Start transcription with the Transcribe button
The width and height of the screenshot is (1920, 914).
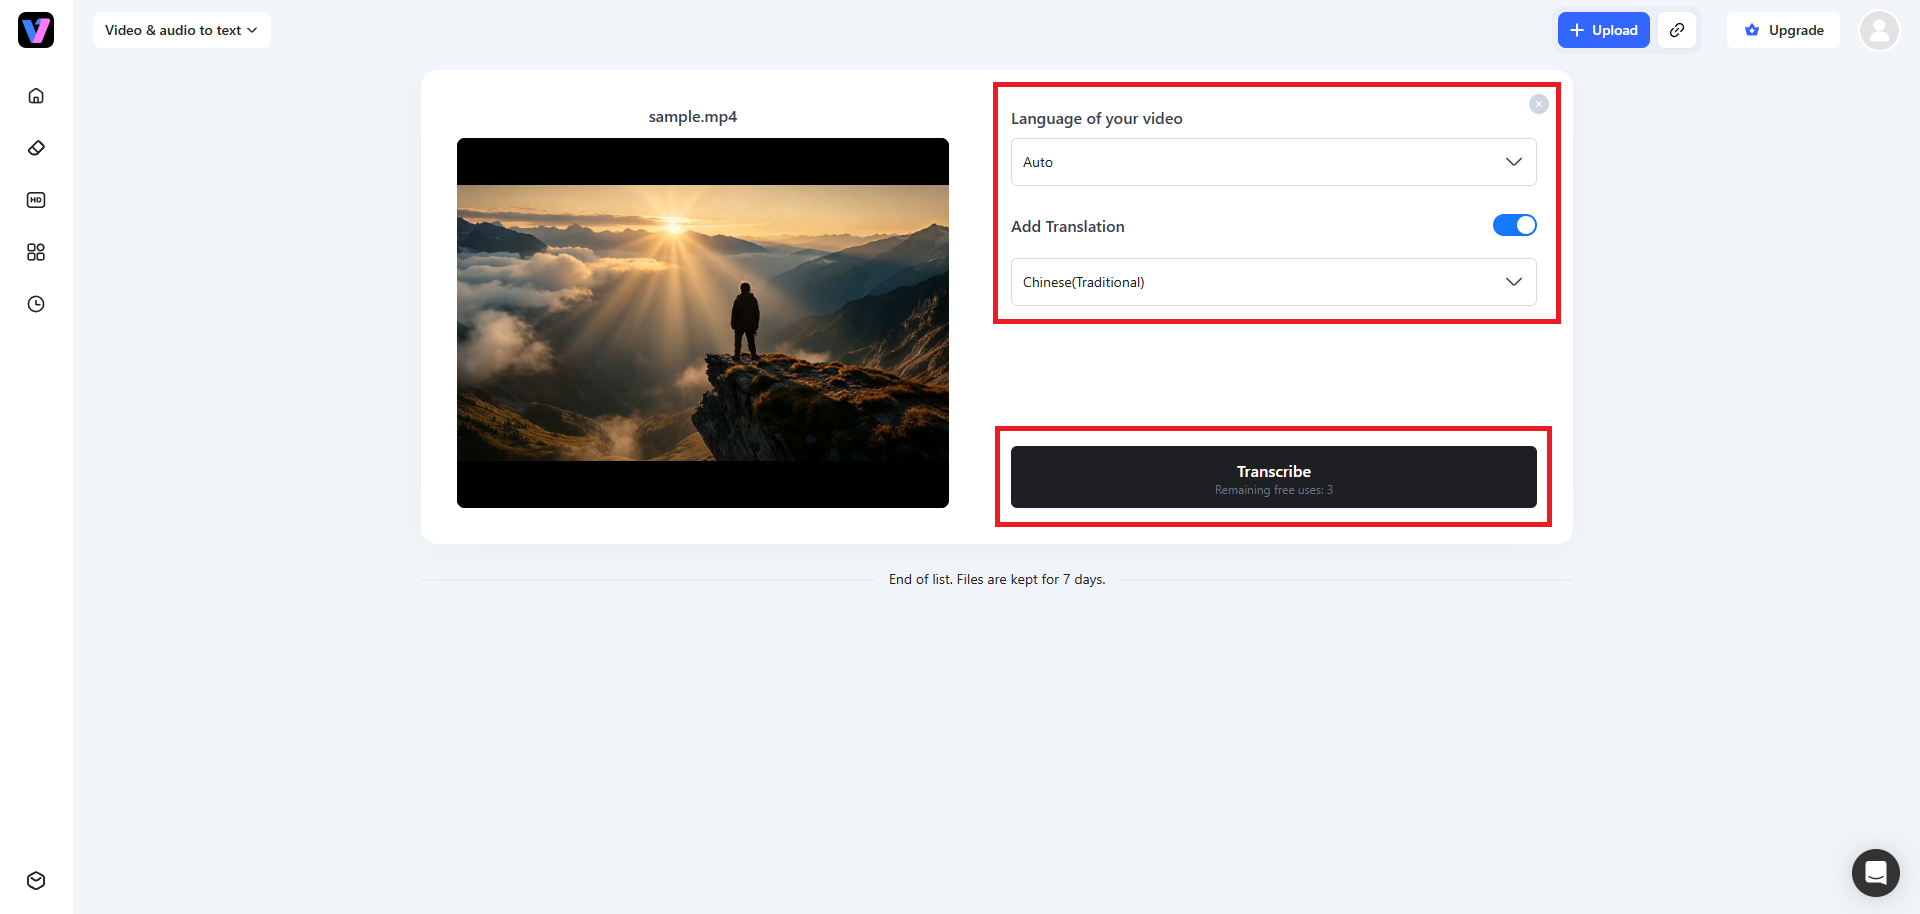pos(1273,477)
